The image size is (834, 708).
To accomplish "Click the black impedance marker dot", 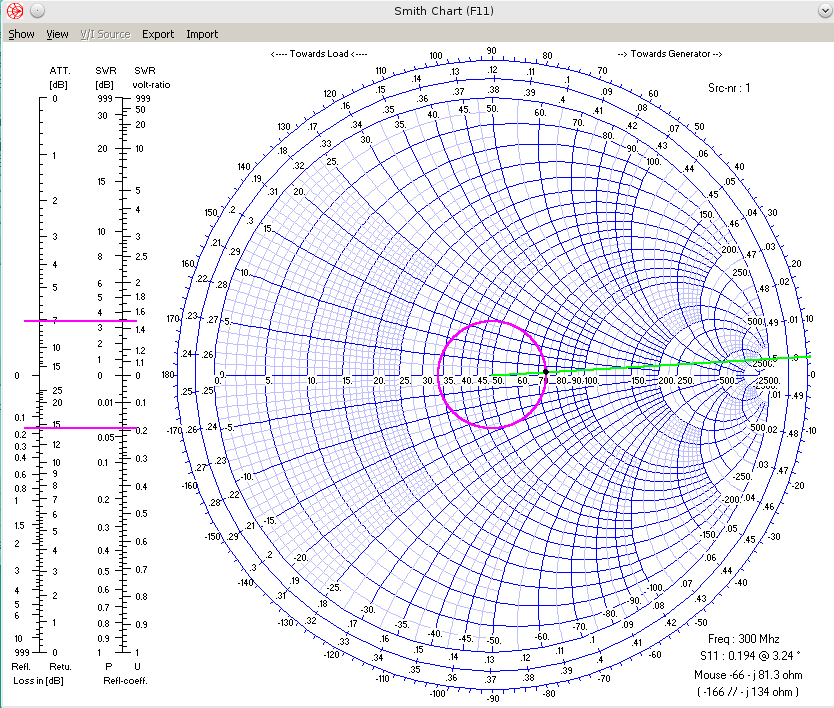I will [x=546, y=372].
